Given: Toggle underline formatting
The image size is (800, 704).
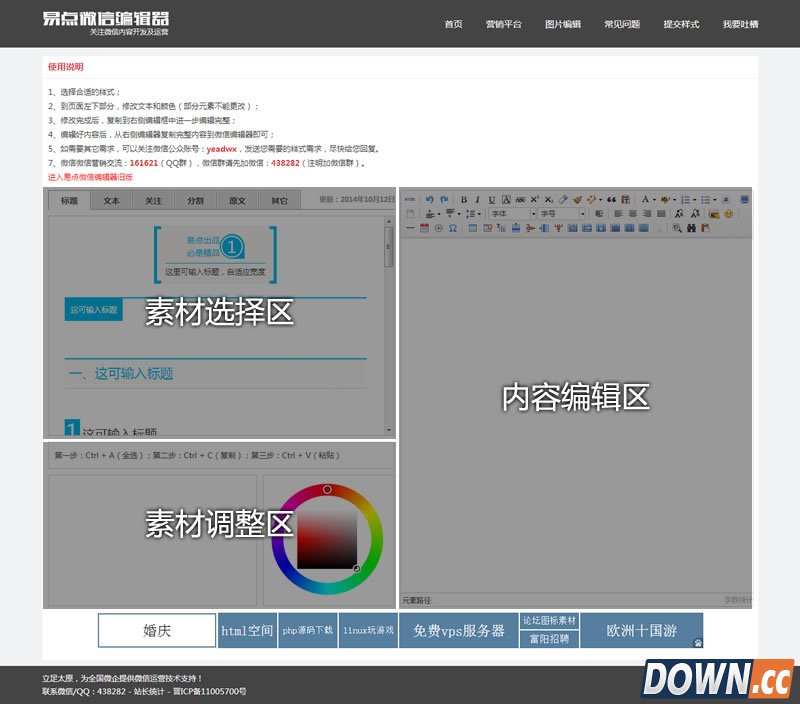Looking at the screenshot, I should (491, 199).
